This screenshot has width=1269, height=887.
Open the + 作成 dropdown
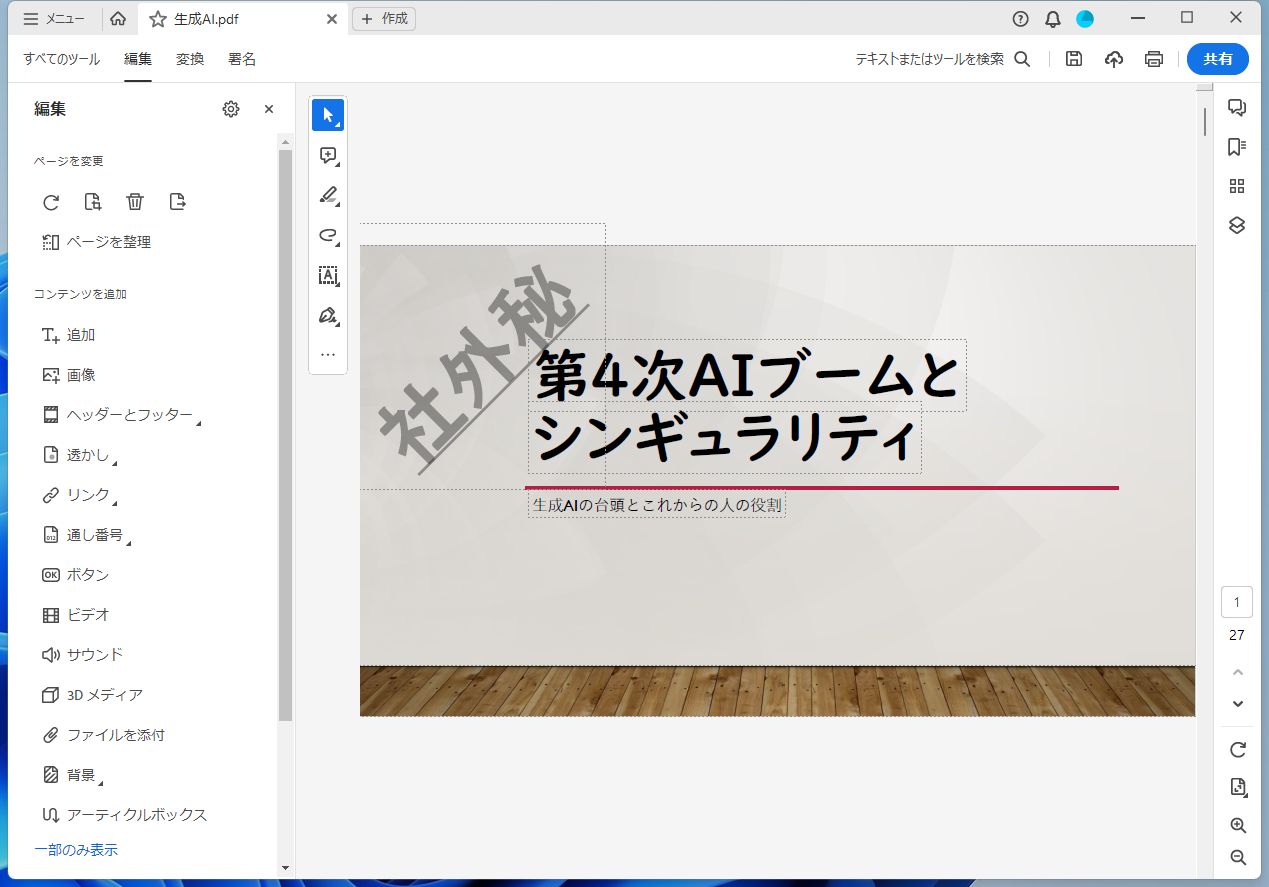point(384,18)
